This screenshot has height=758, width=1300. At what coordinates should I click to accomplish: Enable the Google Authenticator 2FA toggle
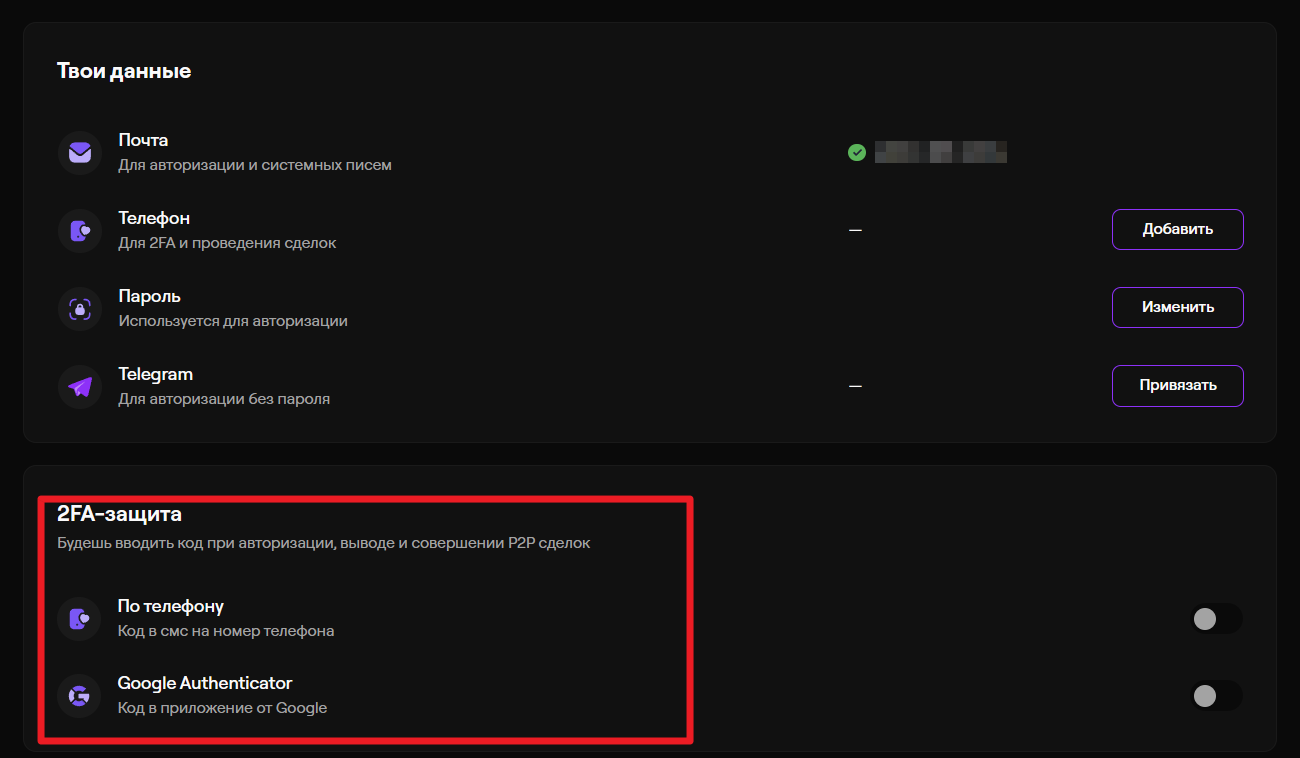tap(1216, 696)
